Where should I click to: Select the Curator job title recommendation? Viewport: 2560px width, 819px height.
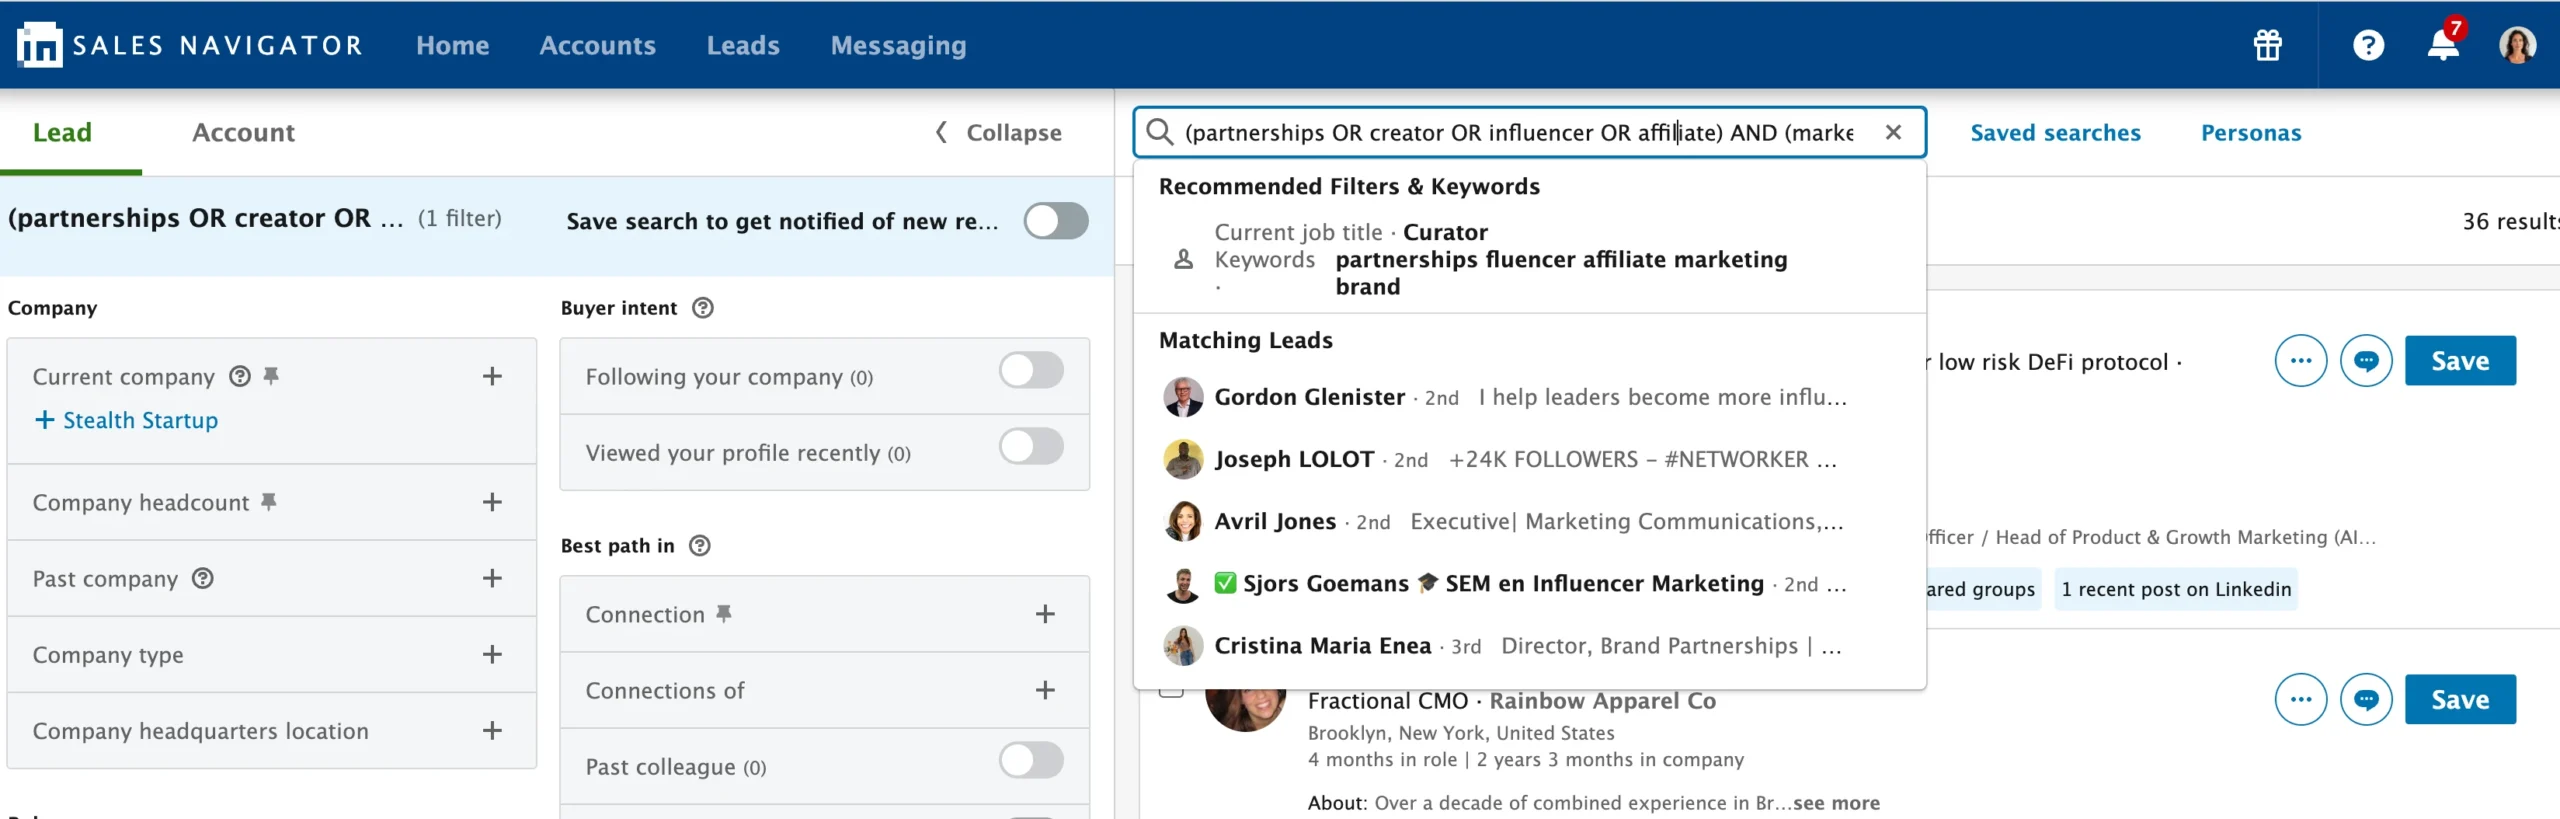[x=1530, y=259]
